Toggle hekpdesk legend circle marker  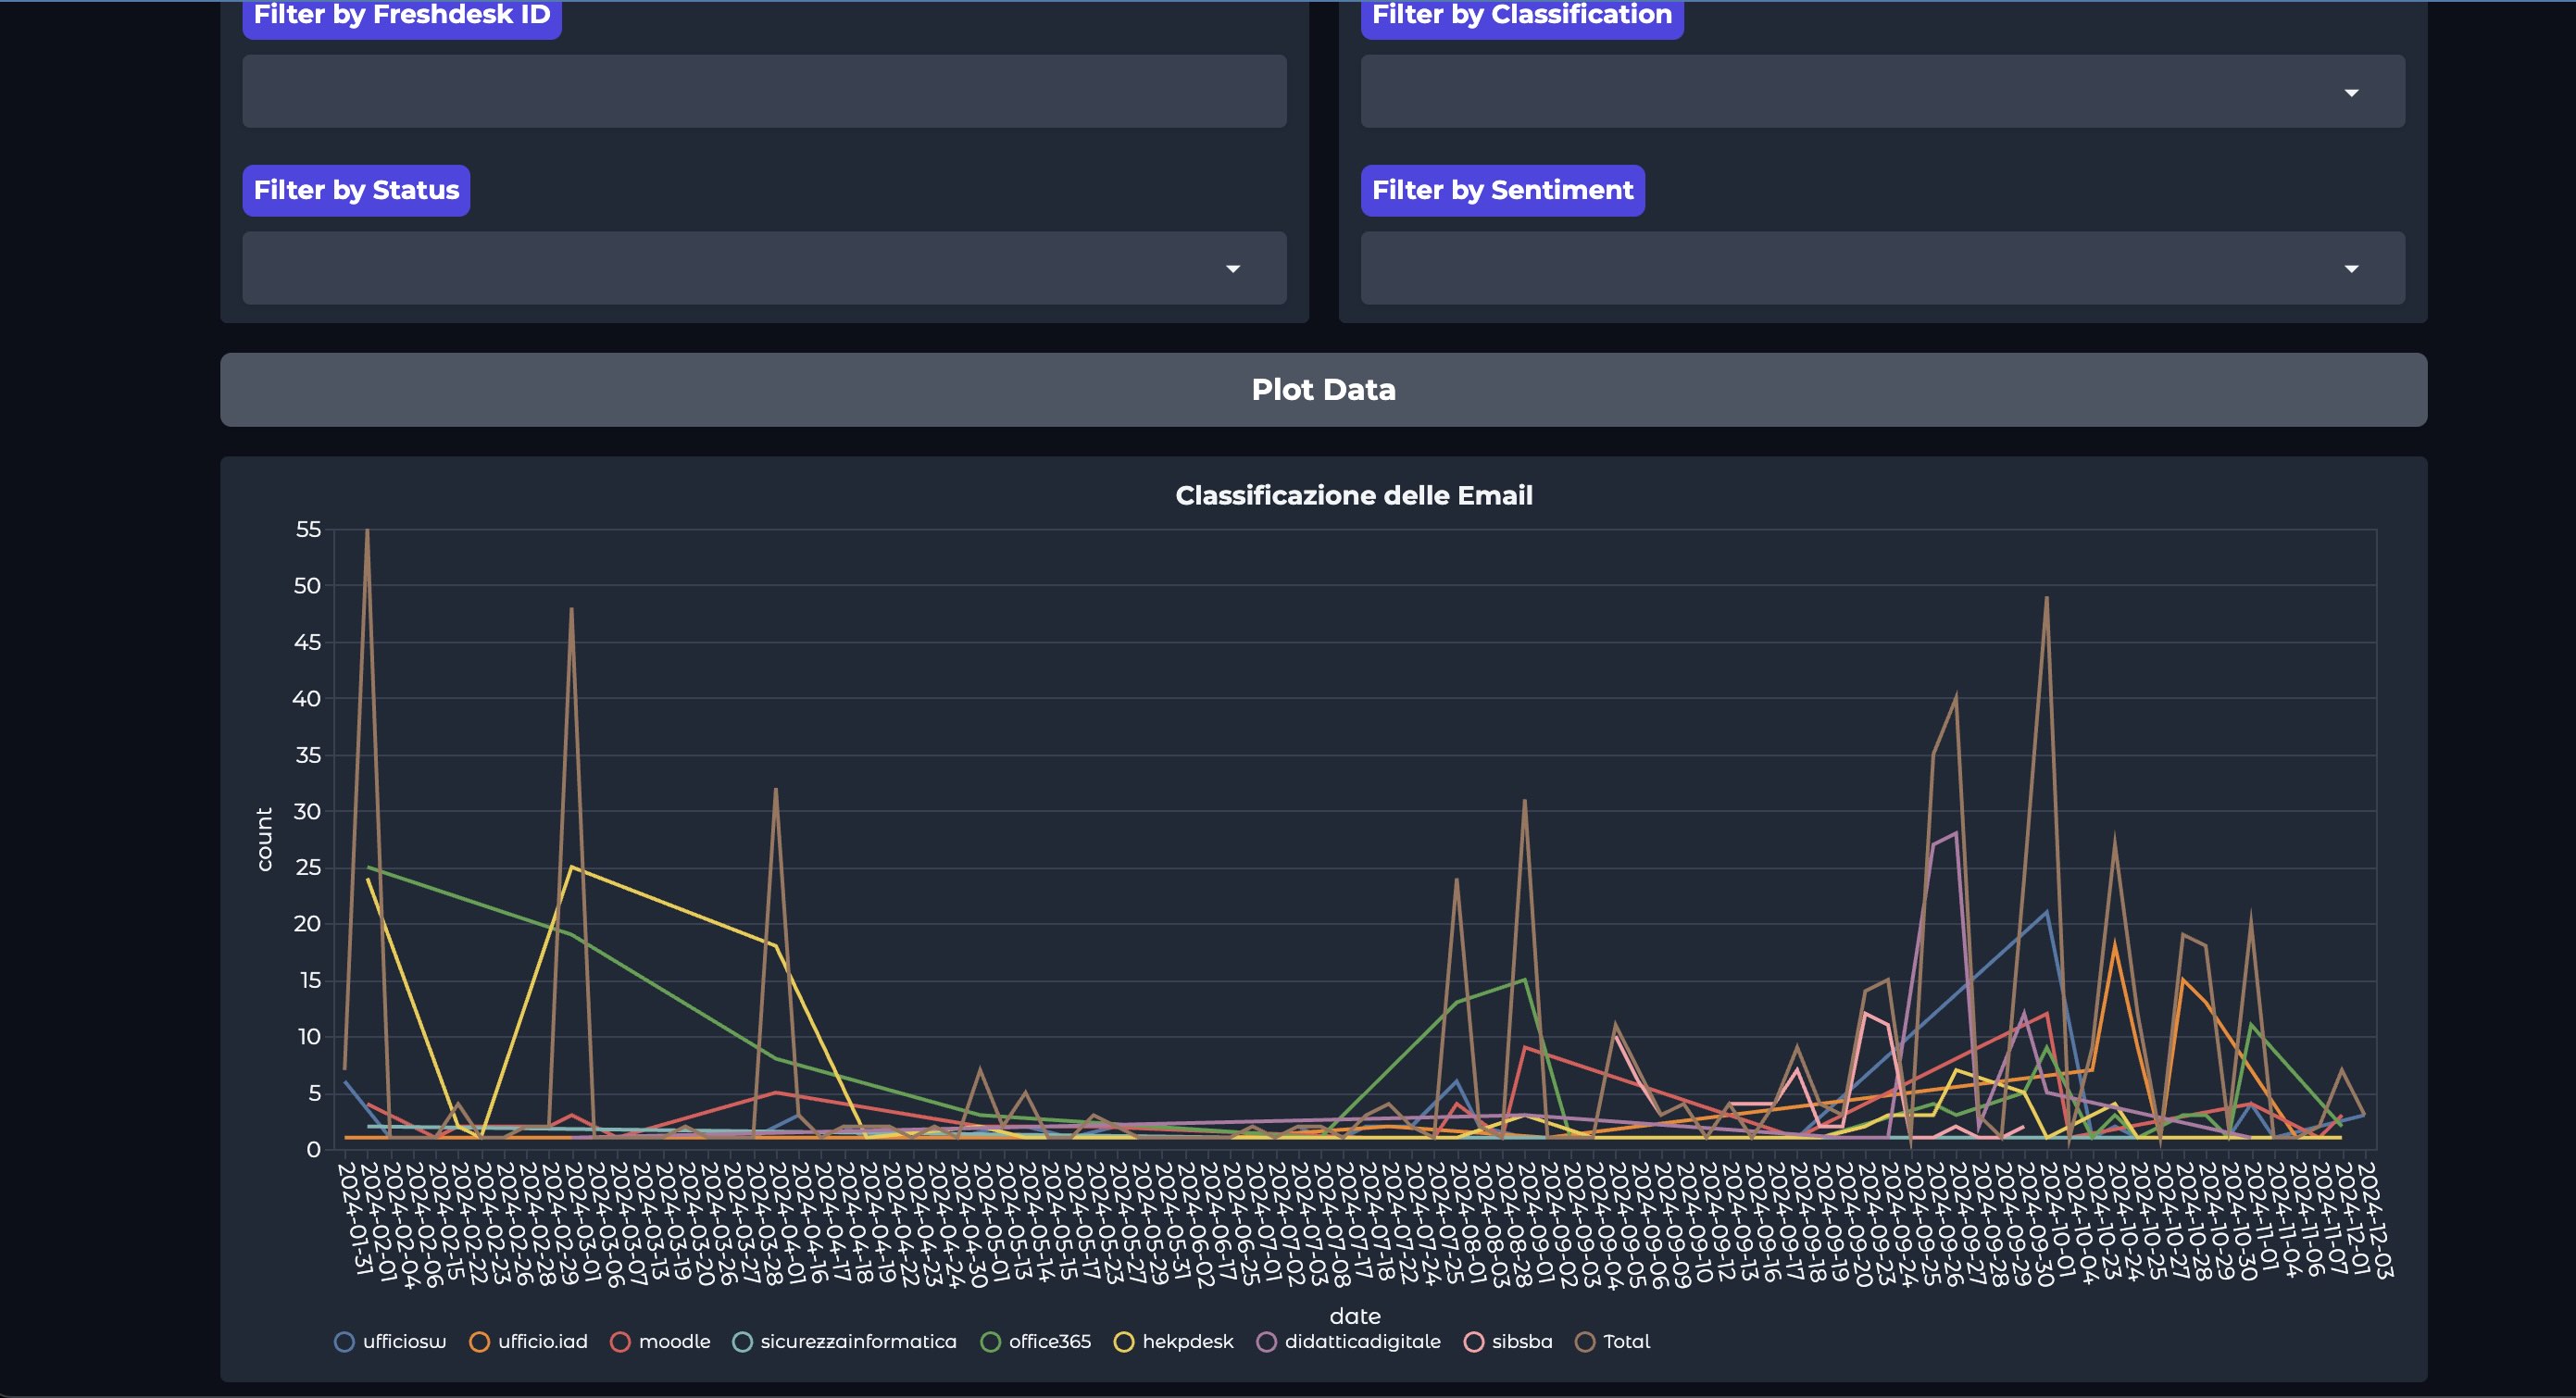coord(1124,1342)
